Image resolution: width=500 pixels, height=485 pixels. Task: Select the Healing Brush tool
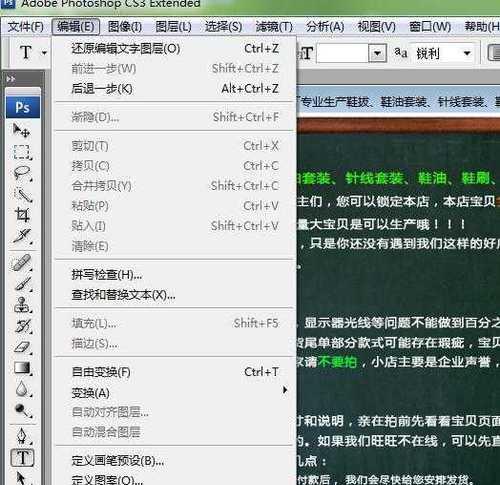coord(22,263)
